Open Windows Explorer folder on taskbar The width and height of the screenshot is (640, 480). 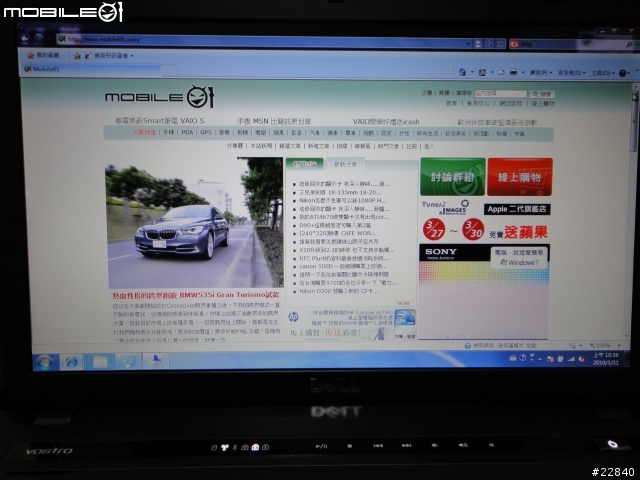pos(100,362)
